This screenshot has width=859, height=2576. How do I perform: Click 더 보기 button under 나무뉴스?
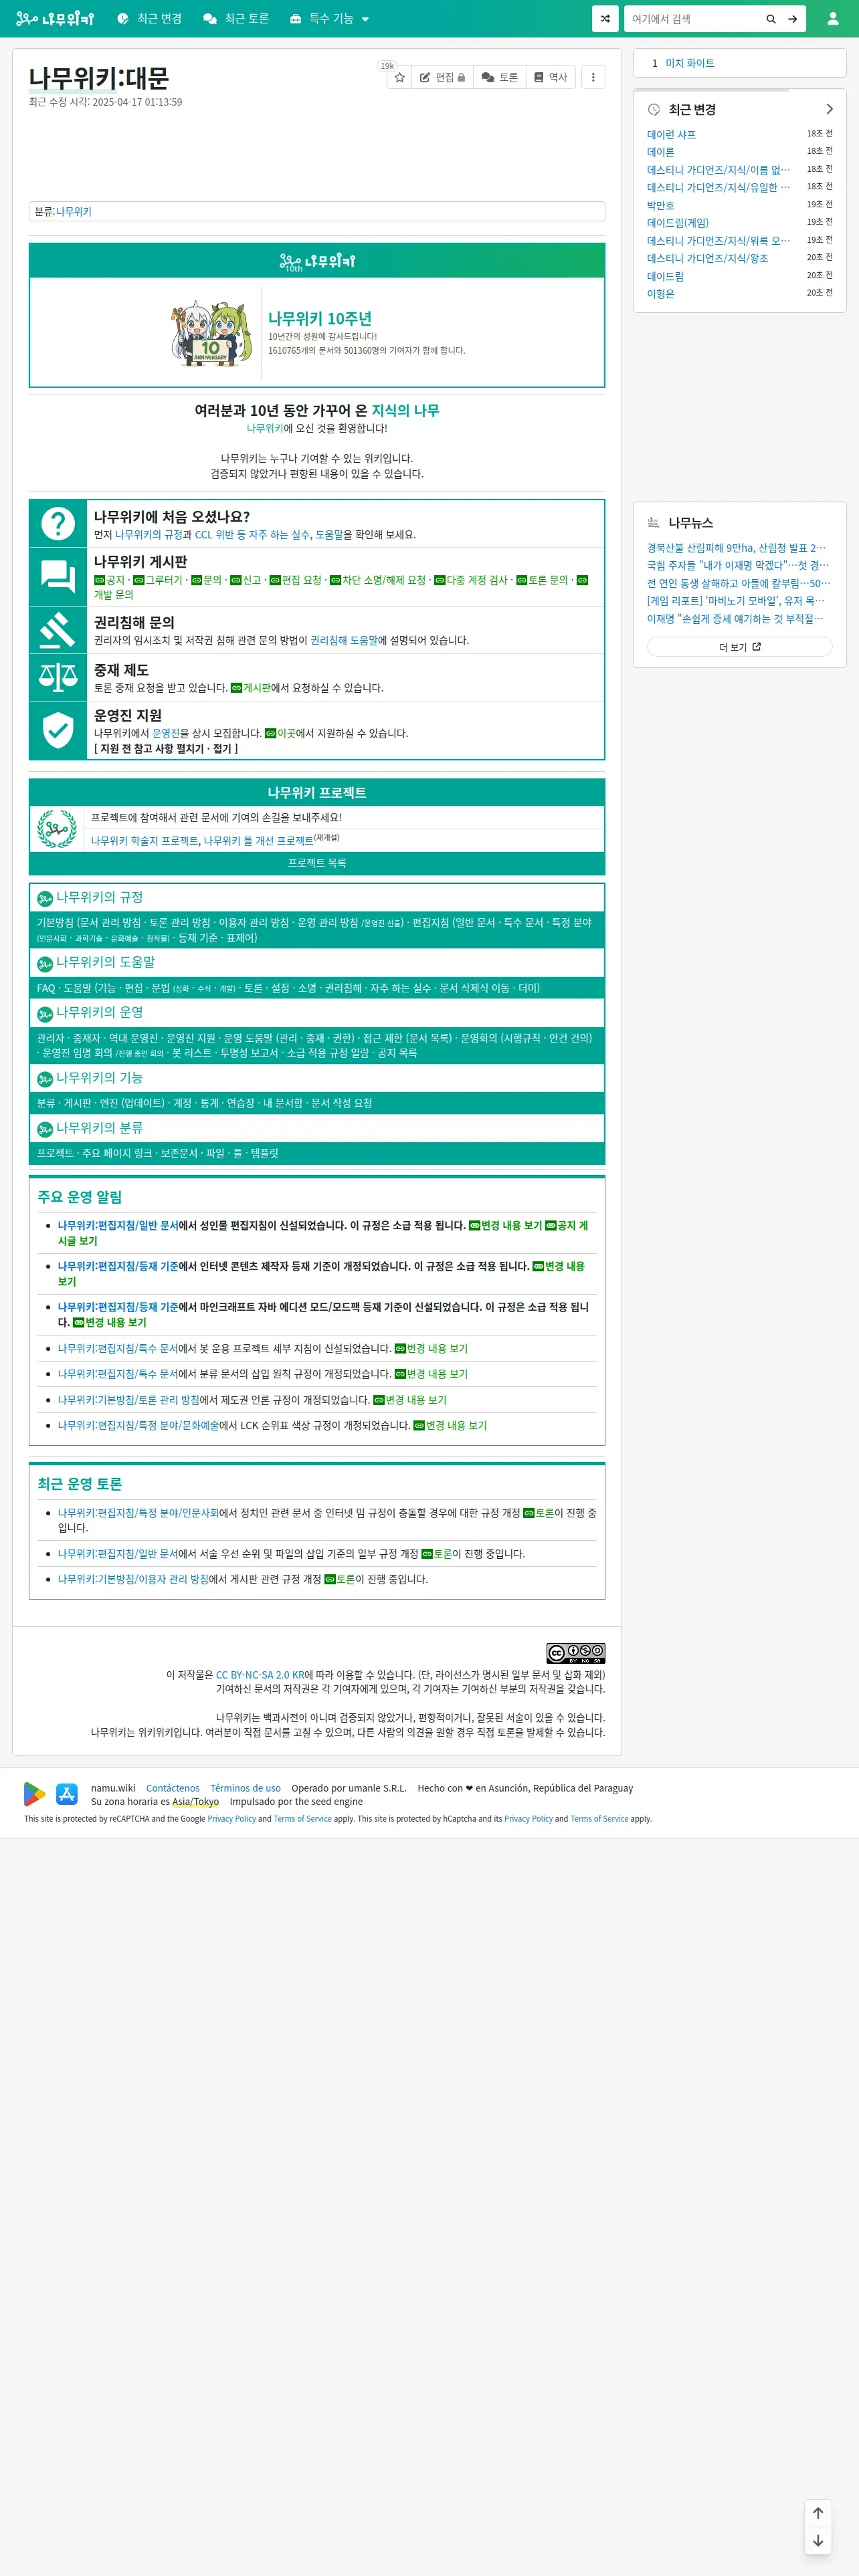(x=739, y=647)
